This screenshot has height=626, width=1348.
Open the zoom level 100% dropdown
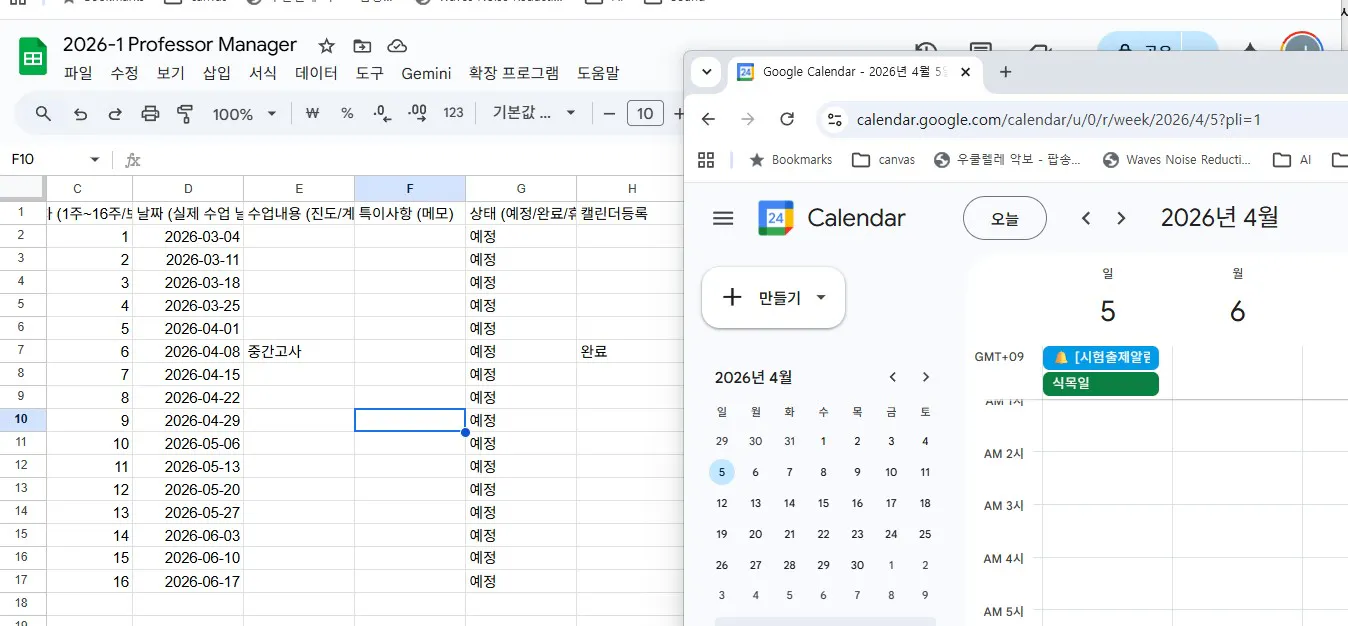pyautogui.click(x=240, y=114)
